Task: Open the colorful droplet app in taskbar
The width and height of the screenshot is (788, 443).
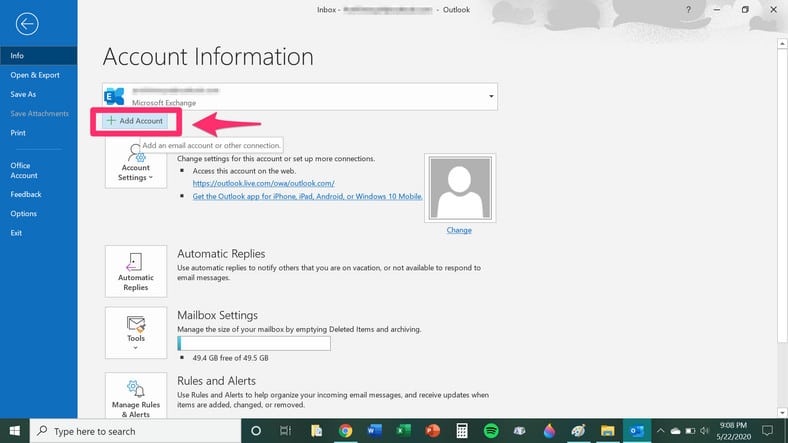Action: point(549,431)
